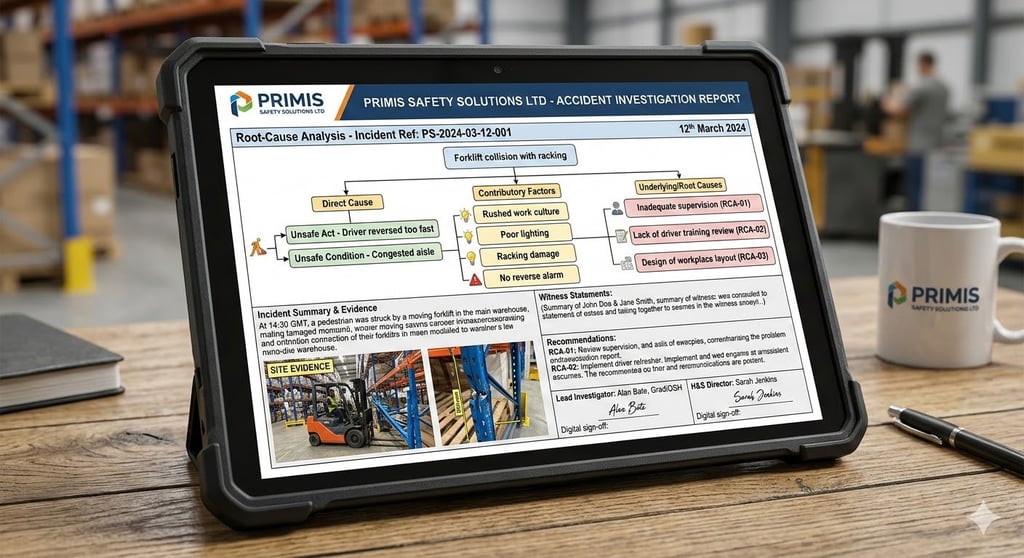
Task: Click the 'Direct Cause' label box
Action: point(347,203)
